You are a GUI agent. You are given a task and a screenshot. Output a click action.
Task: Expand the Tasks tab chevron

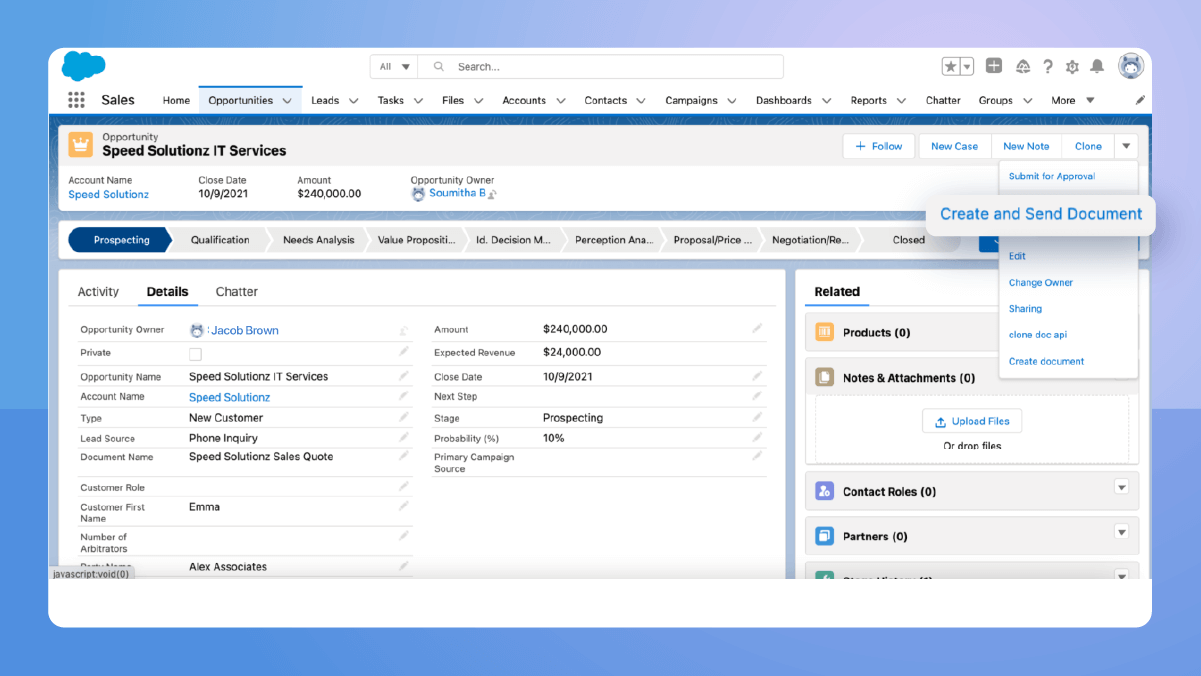418,101
